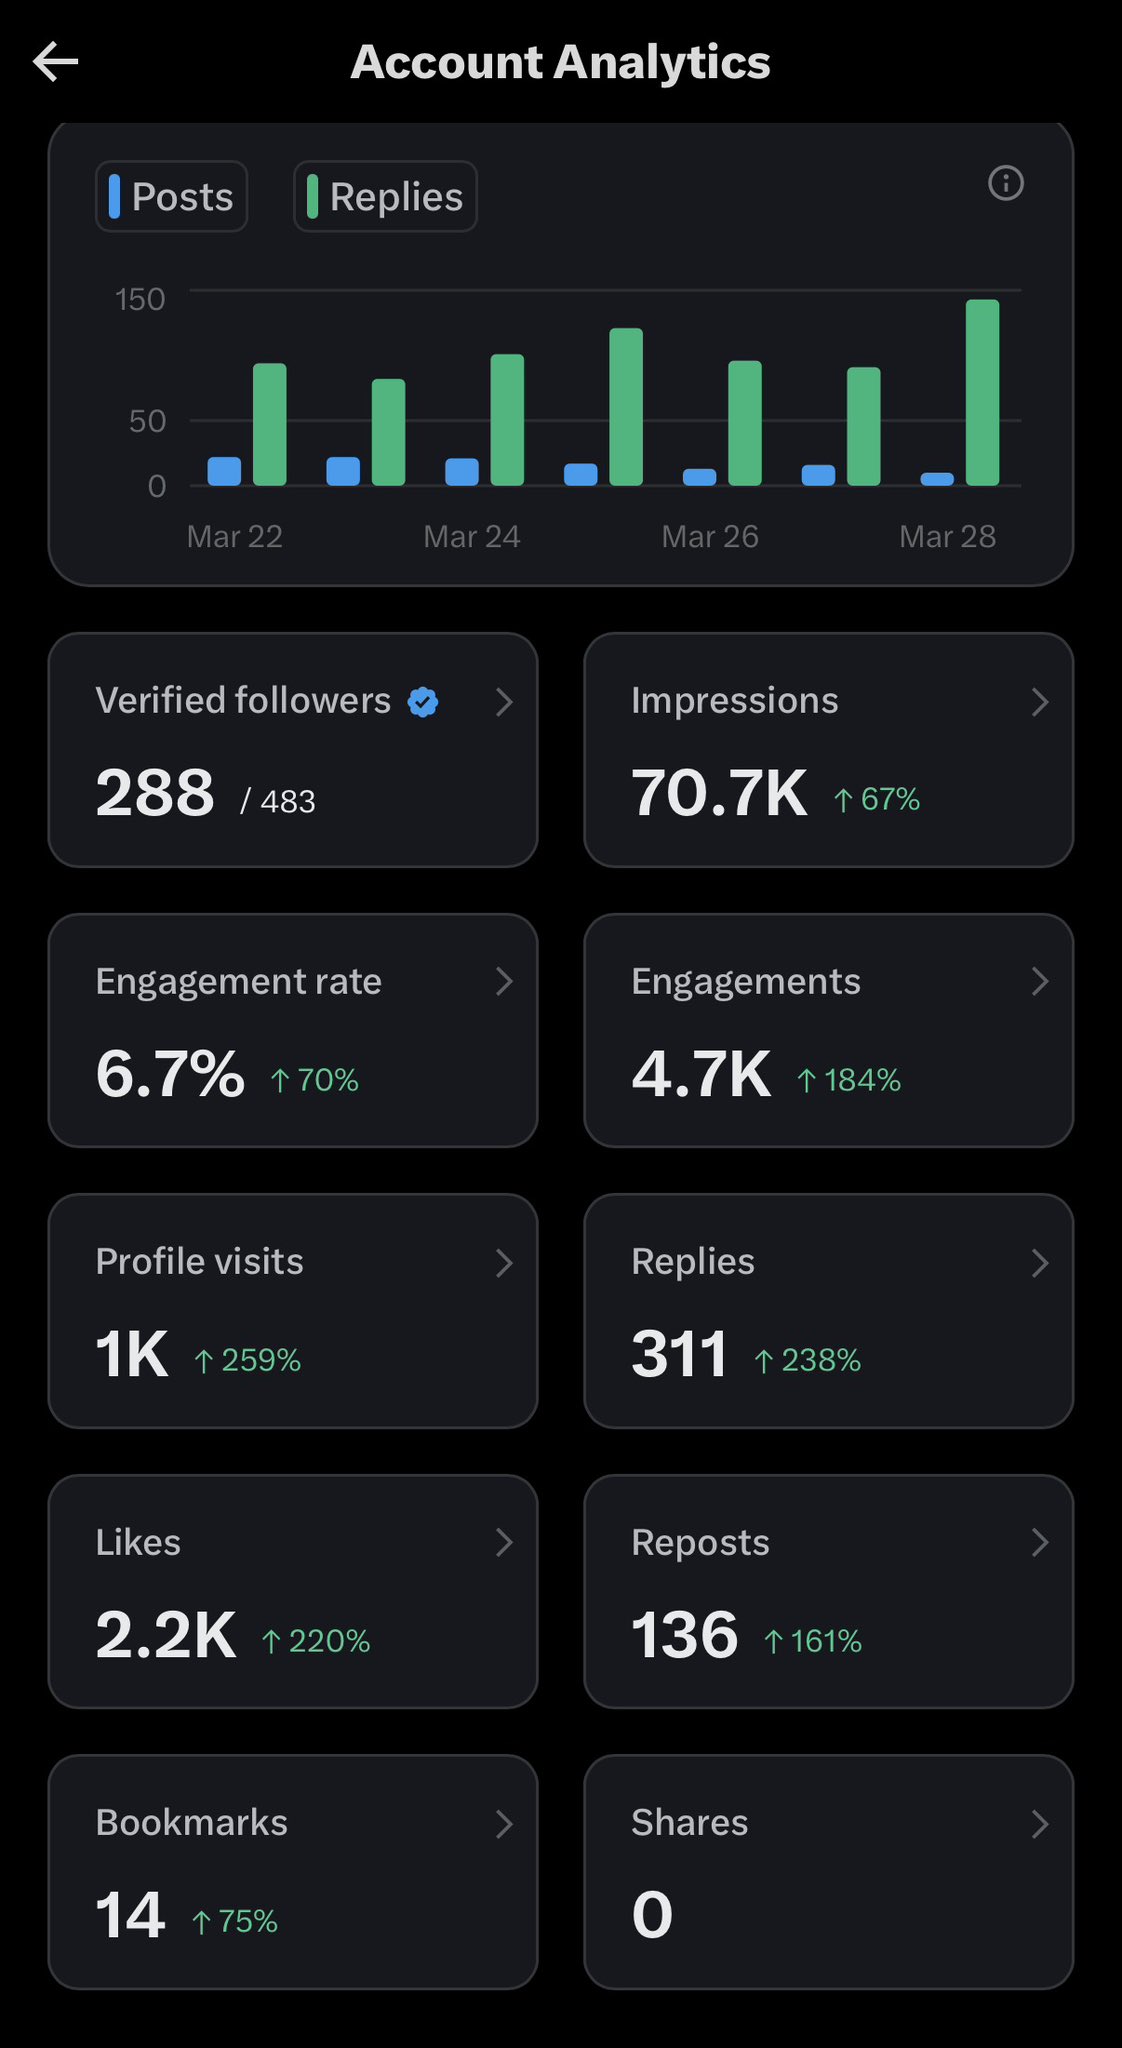The height and width of the screenshot is (2048, 1122).
Task: Open the chart info icon
Action: tap(1005, 183)
